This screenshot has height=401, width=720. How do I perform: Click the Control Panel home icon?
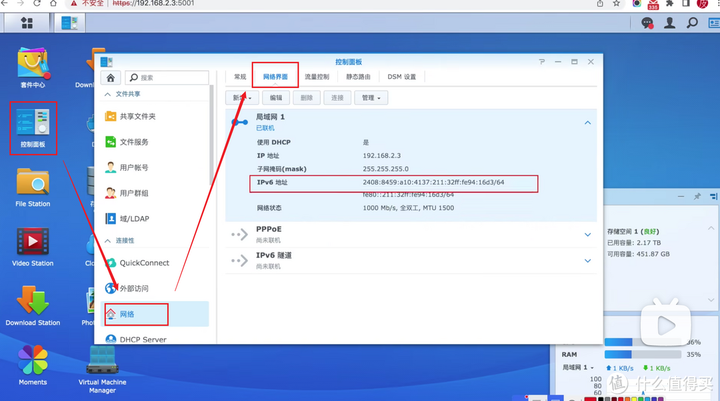coord(111,76)
